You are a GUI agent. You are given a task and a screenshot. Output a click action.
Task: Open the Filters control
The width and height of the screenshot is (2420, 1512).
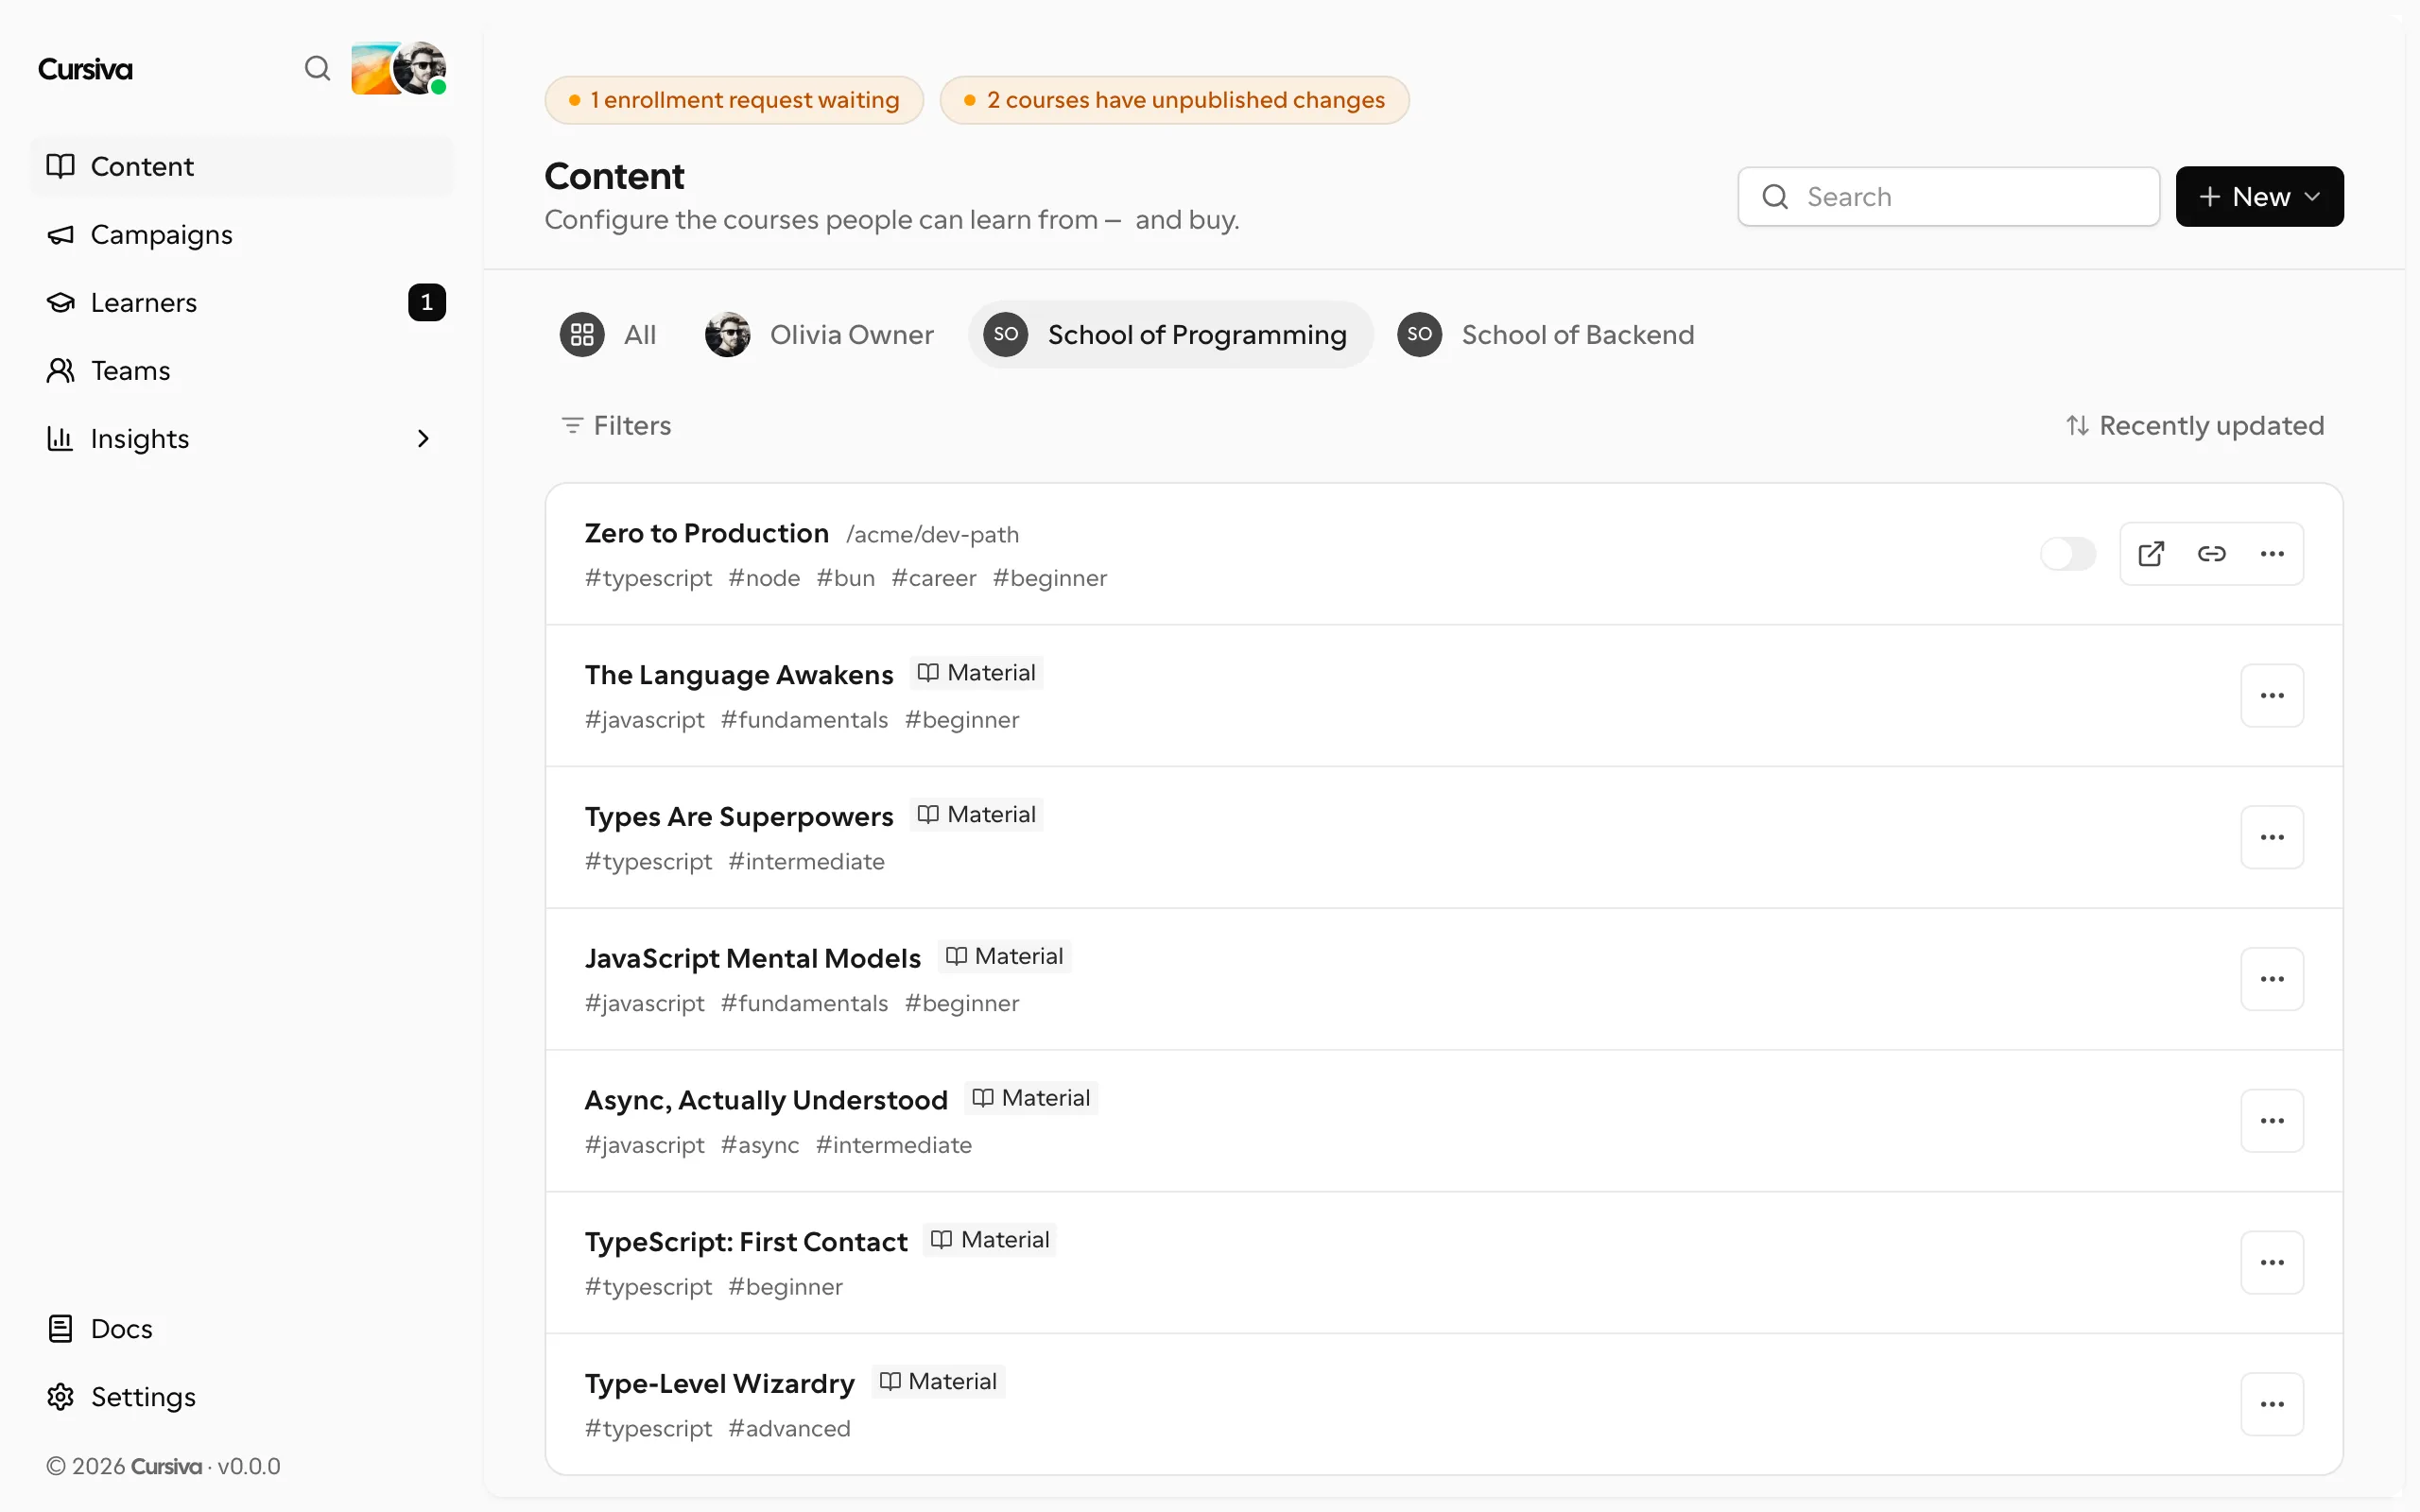pyautogui.click(x=616, y=426)
